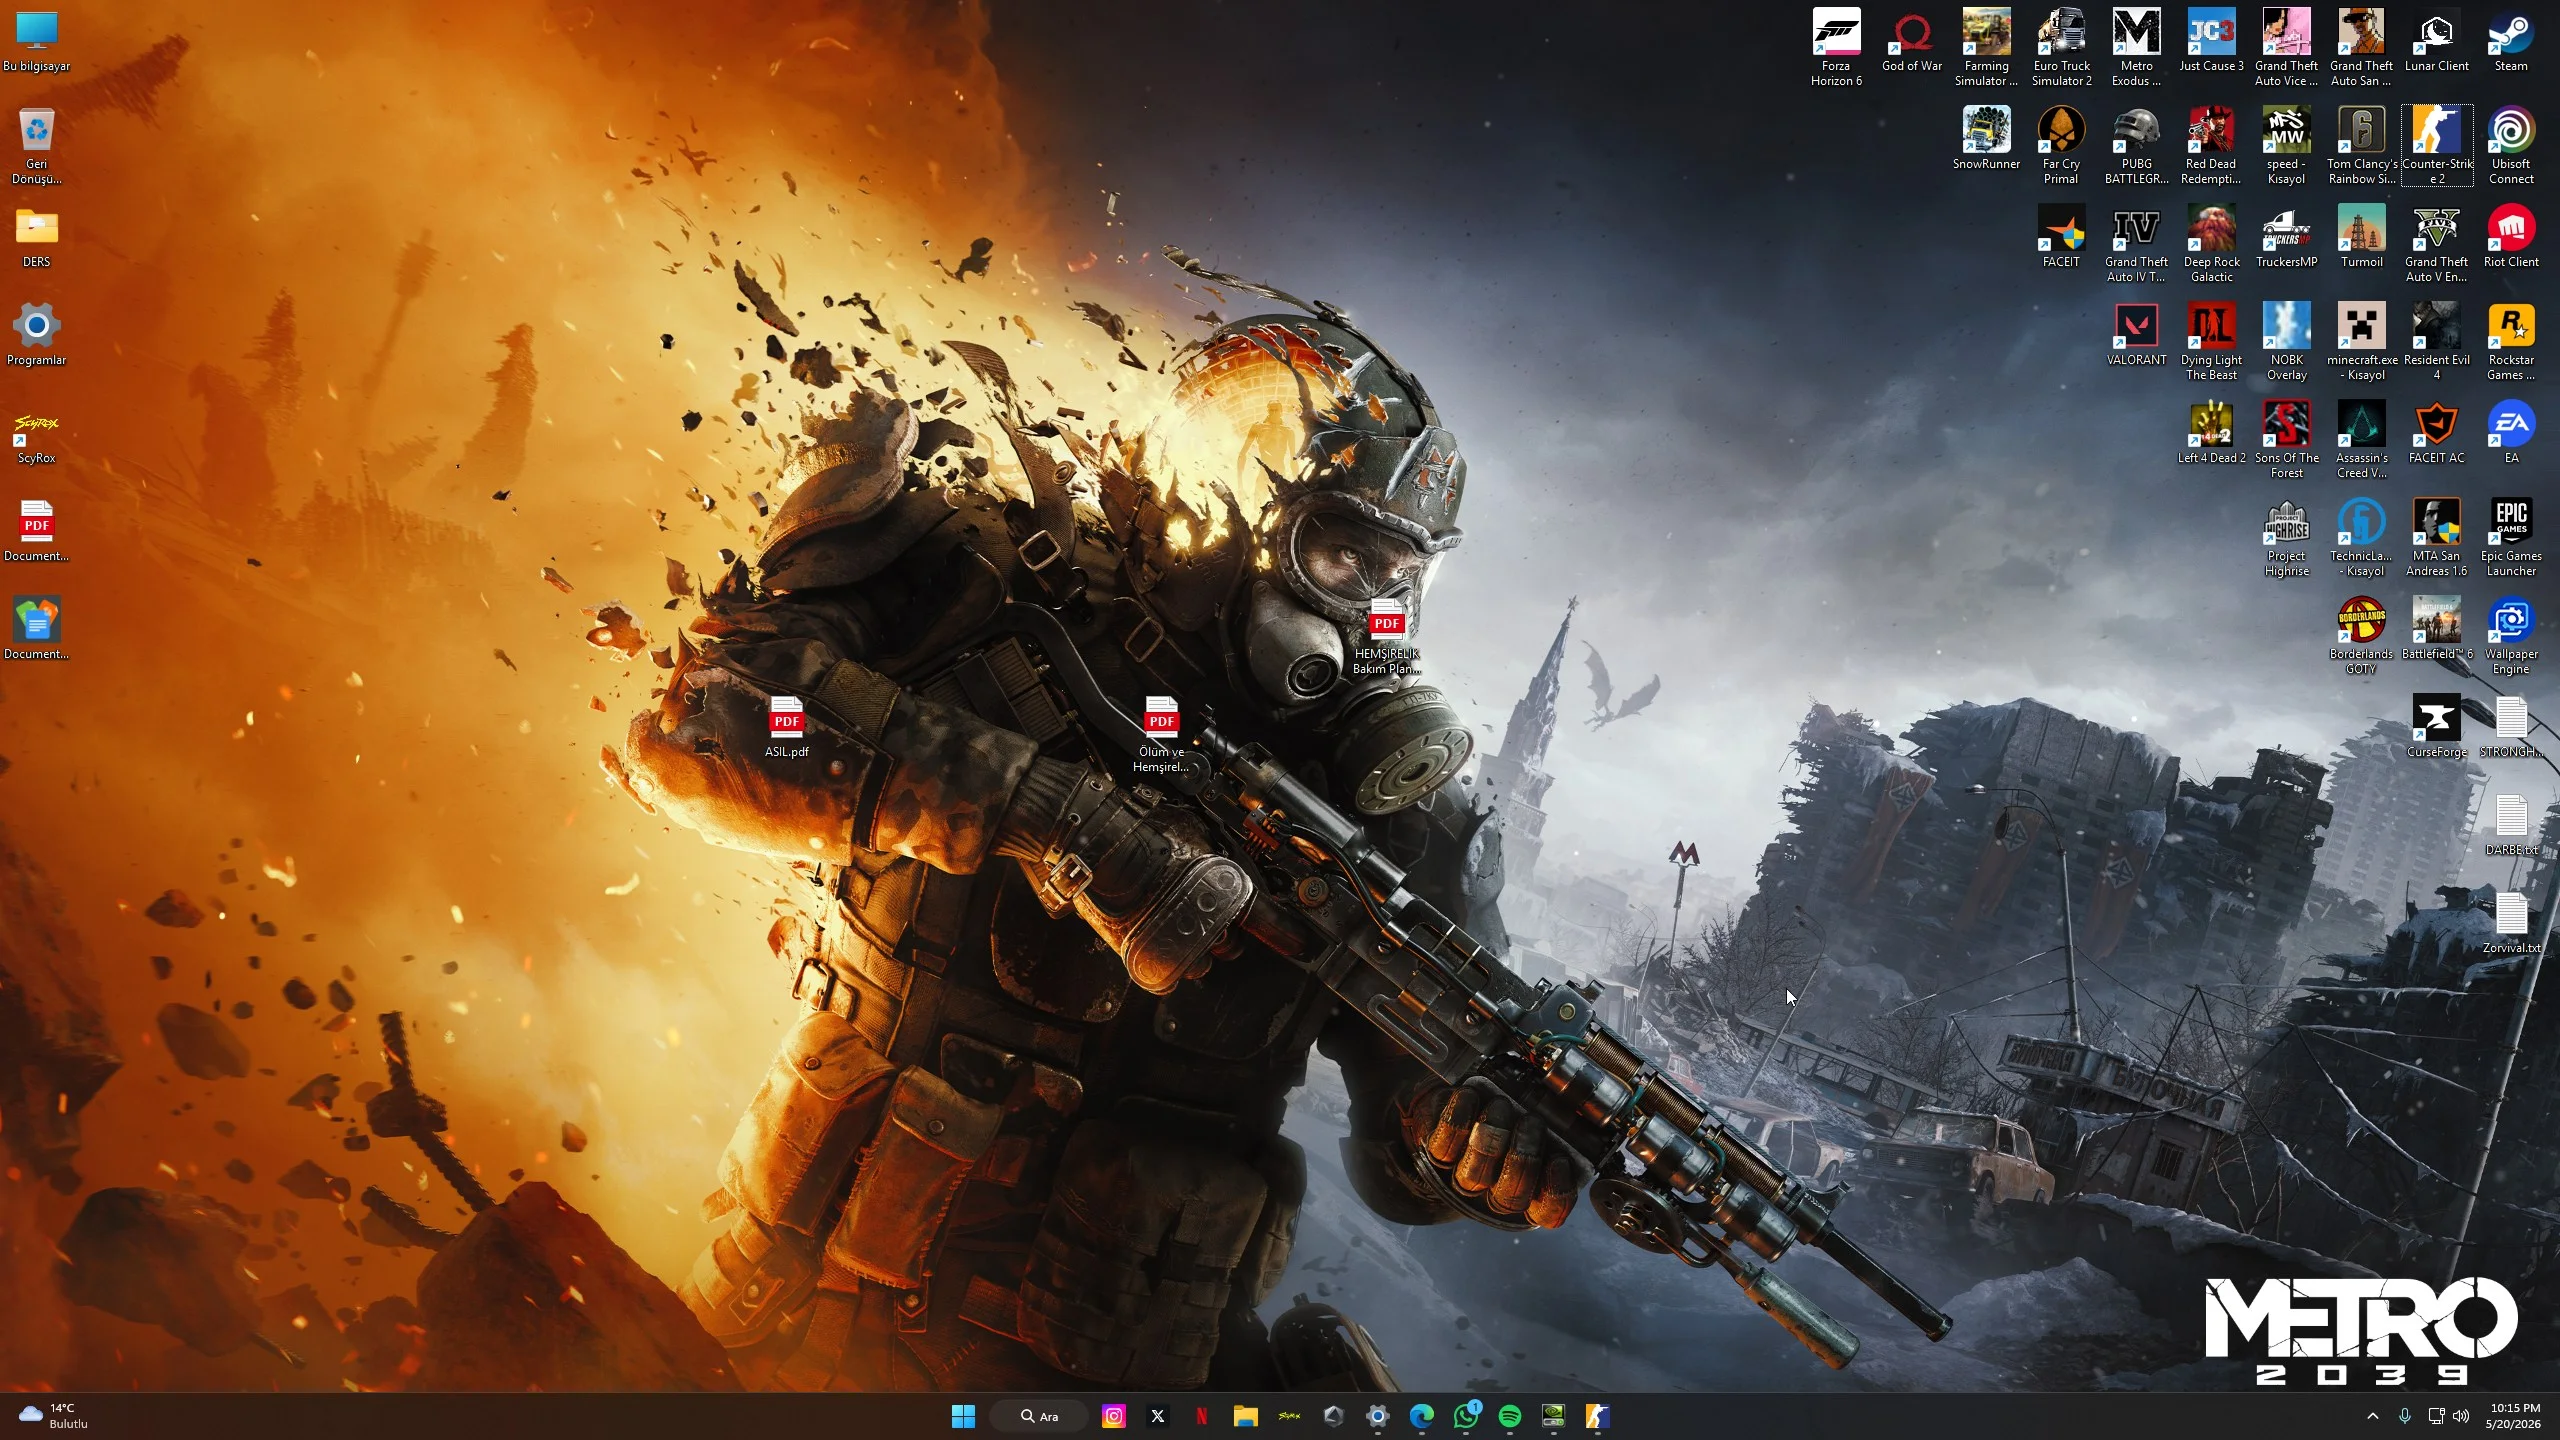Select the Resident Evil 4 icon

pos(2436,341)
